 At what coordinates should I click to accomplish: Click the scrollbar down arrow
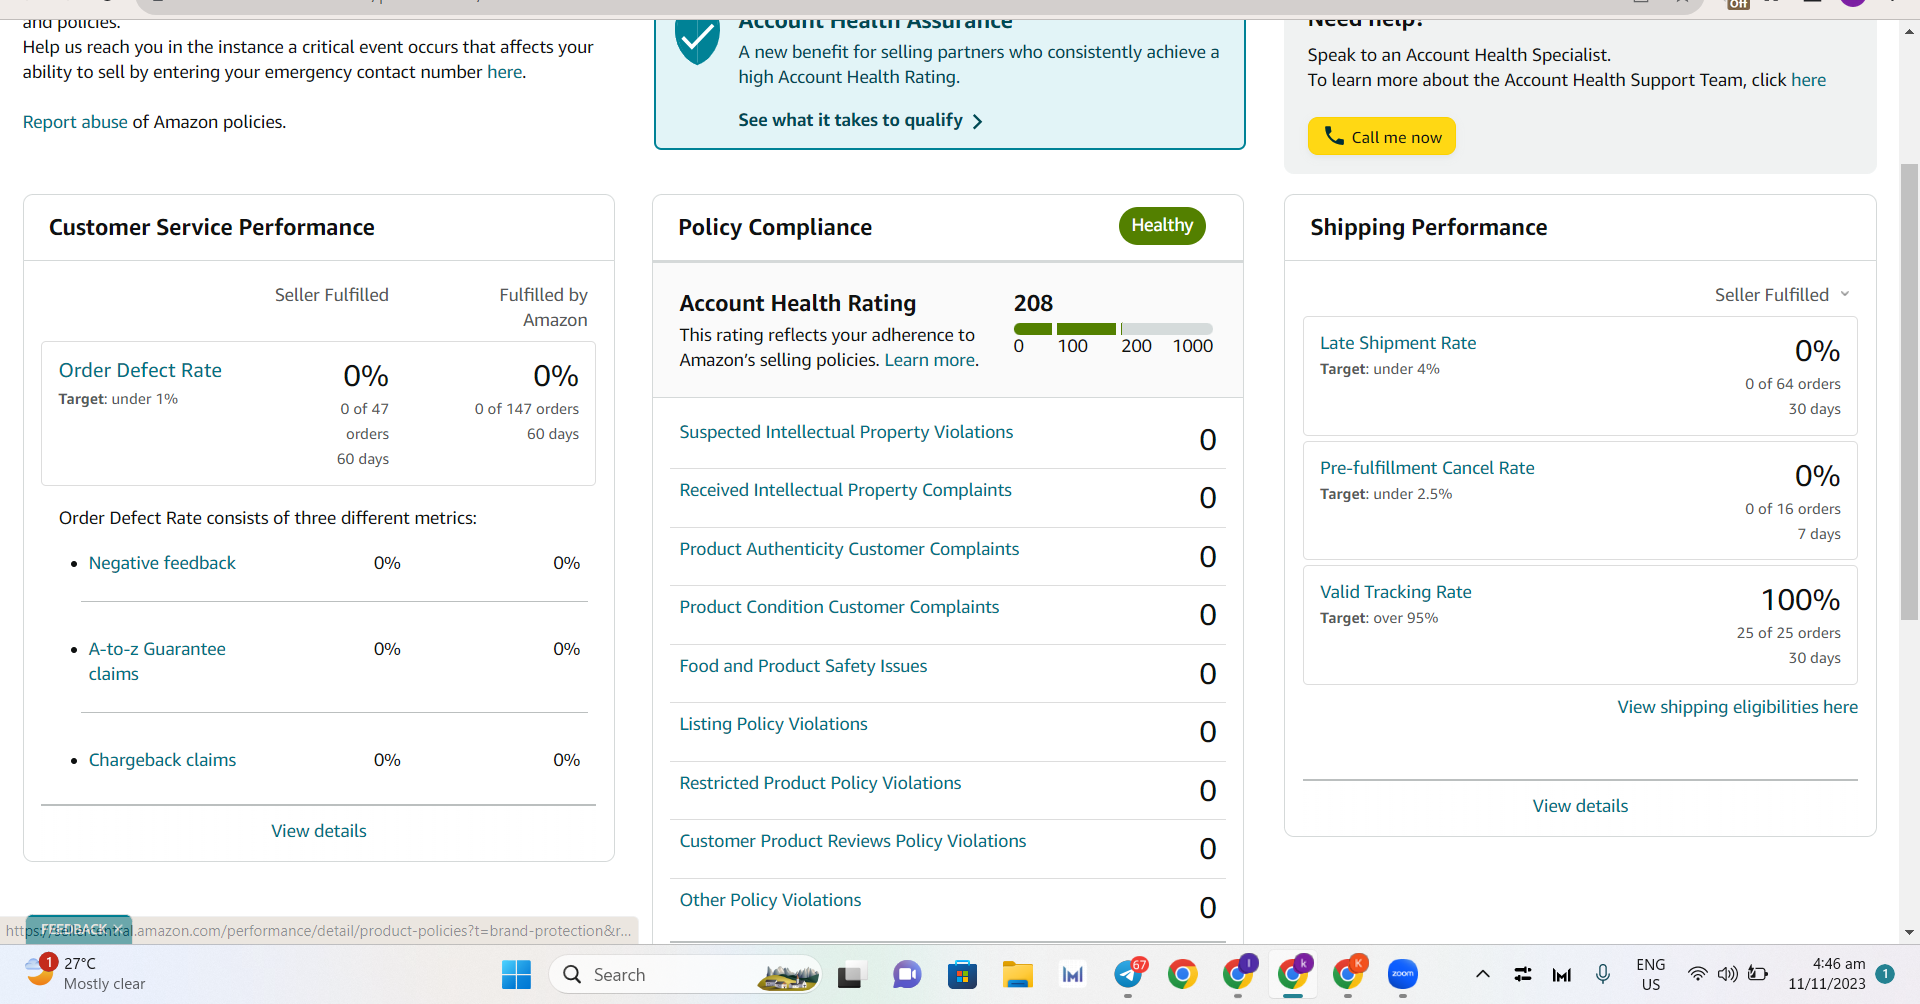pyautogui.click(x=1909, y=932)
